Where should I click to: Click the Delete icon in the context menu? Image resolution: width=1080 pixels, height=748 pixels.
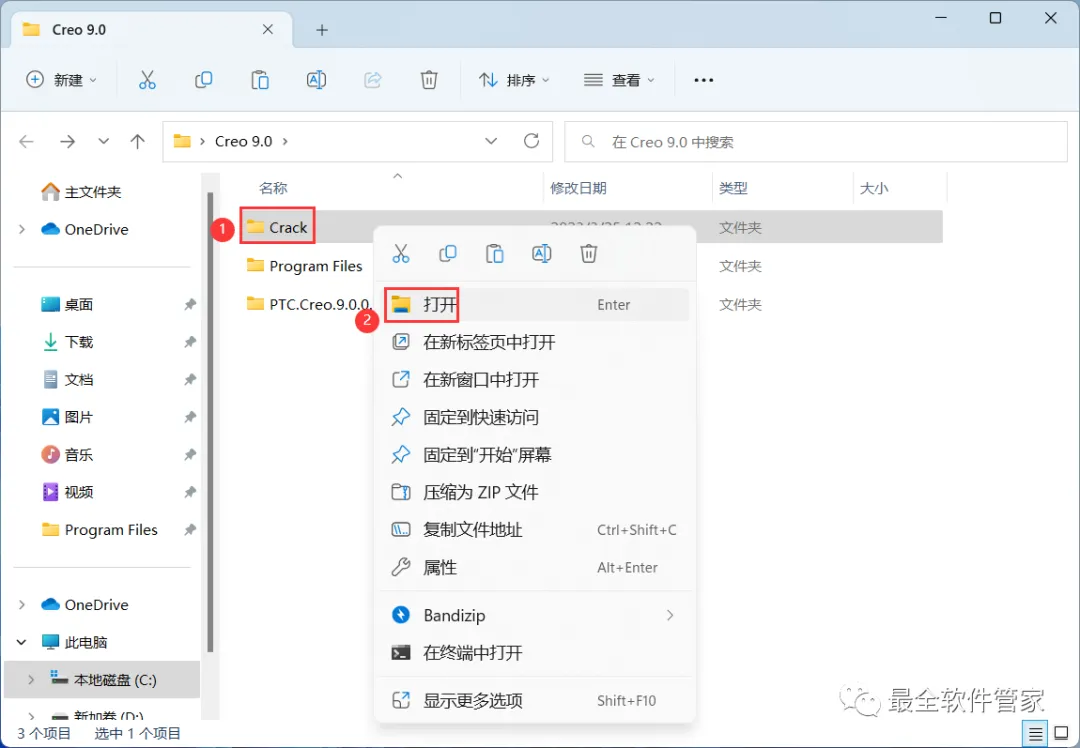coord(588,253)
